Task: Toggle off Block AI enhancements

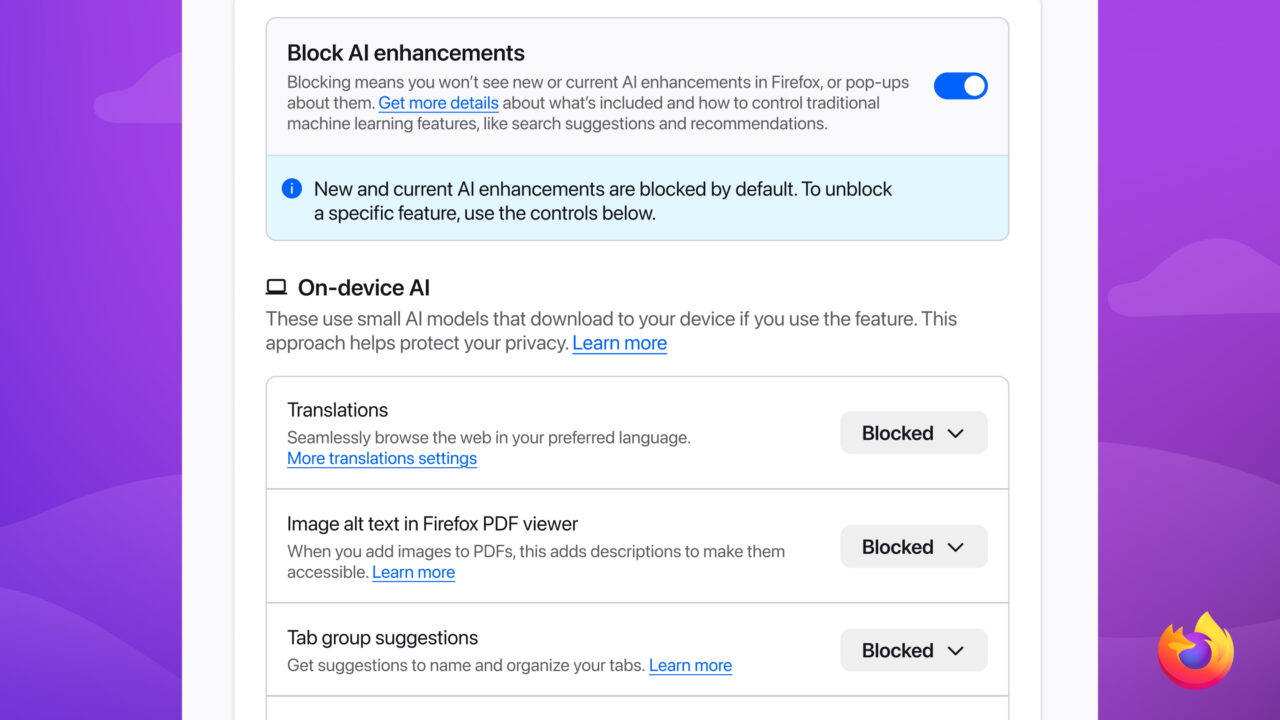Action: pos(960,86)
